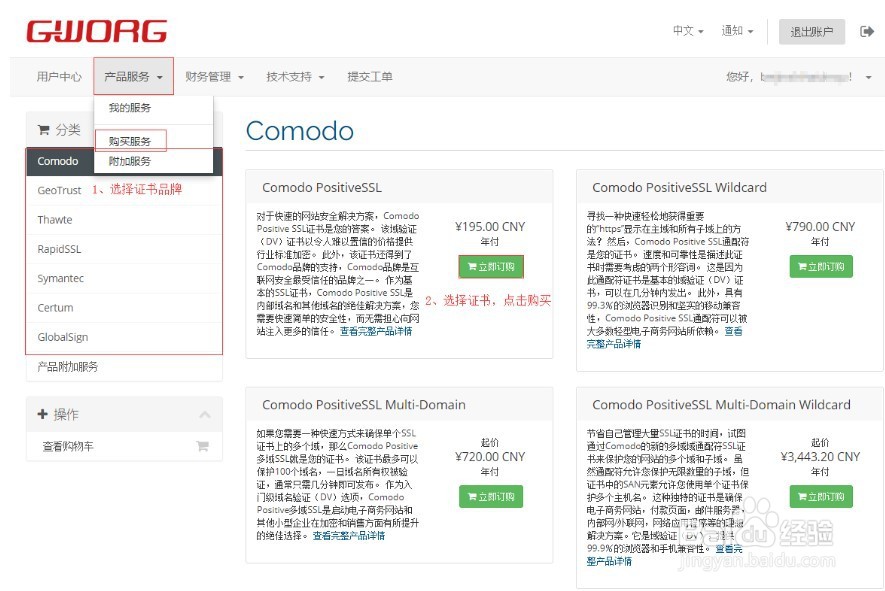Select Symantec category in sidebar
Screen dimensions: 885x591
[x=124, y=278]
